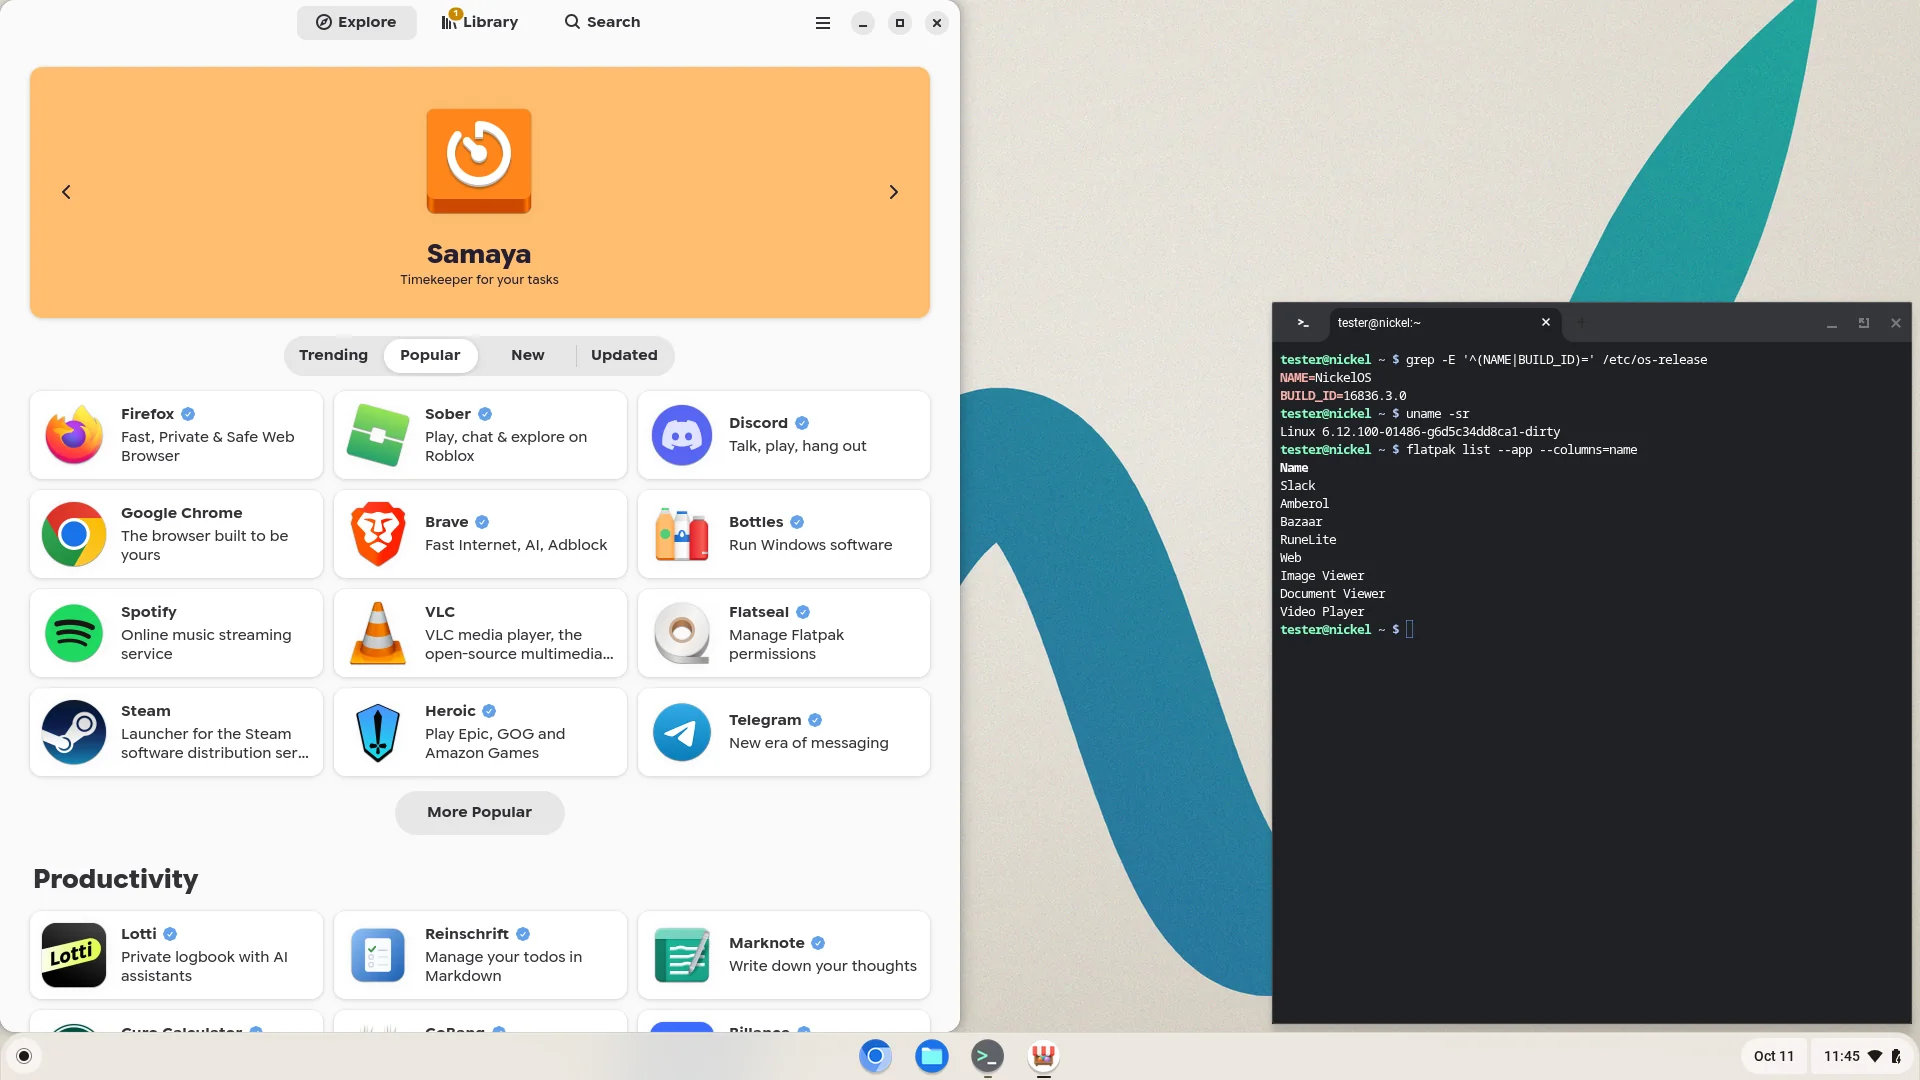The width and height of the screenshot is (1920, 1080).
Task: Open the Telegram paper plane icon
Action: pos(682,732)
